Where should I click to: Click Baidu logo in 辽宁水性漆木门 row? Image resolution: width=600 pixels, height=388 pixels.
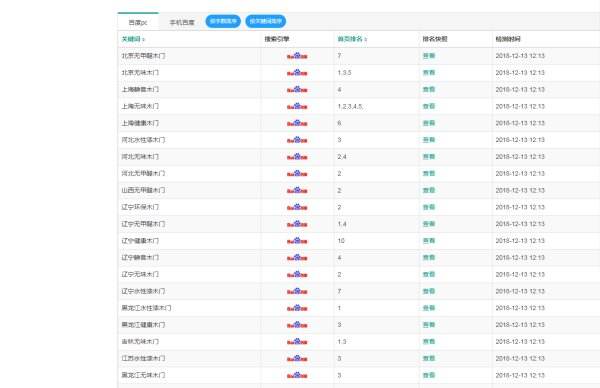click(x=297, y=292)
